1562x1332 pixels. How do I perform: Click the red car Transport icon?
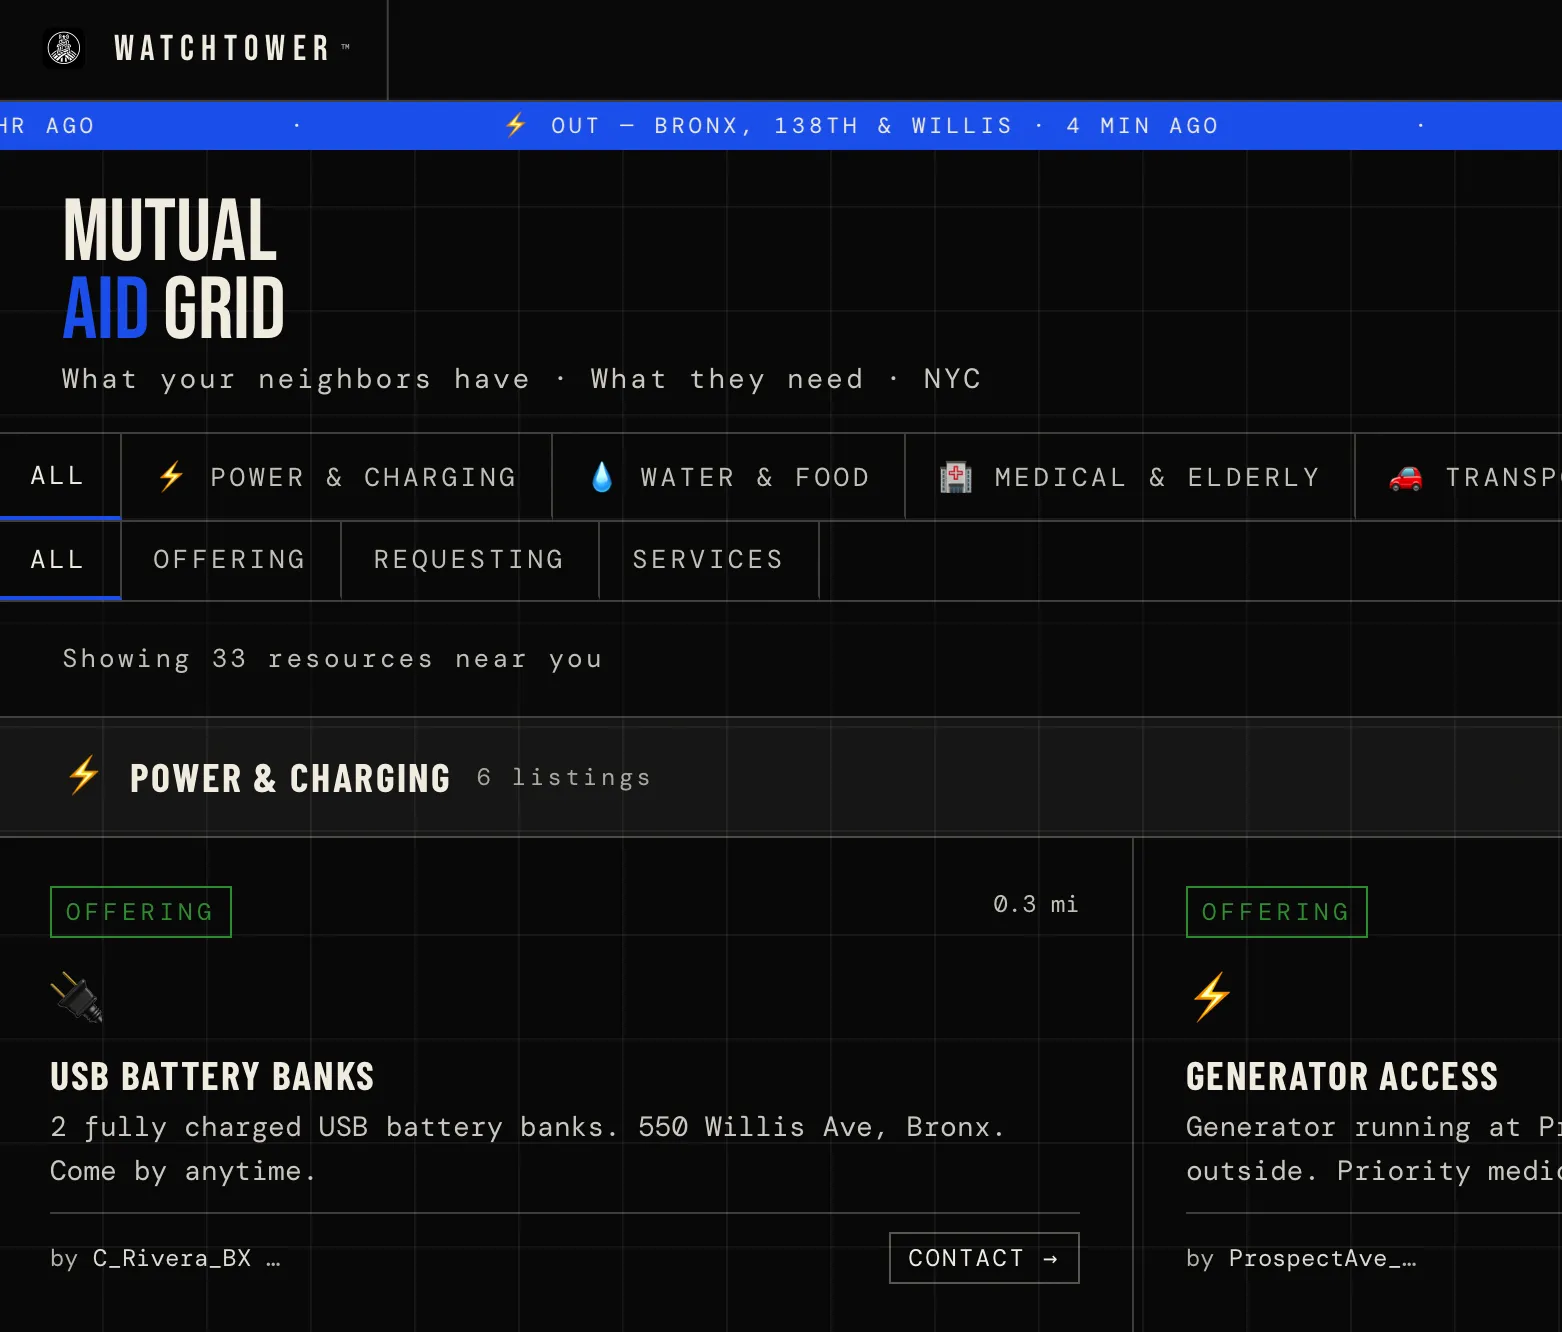click(x=1405, y=478)
